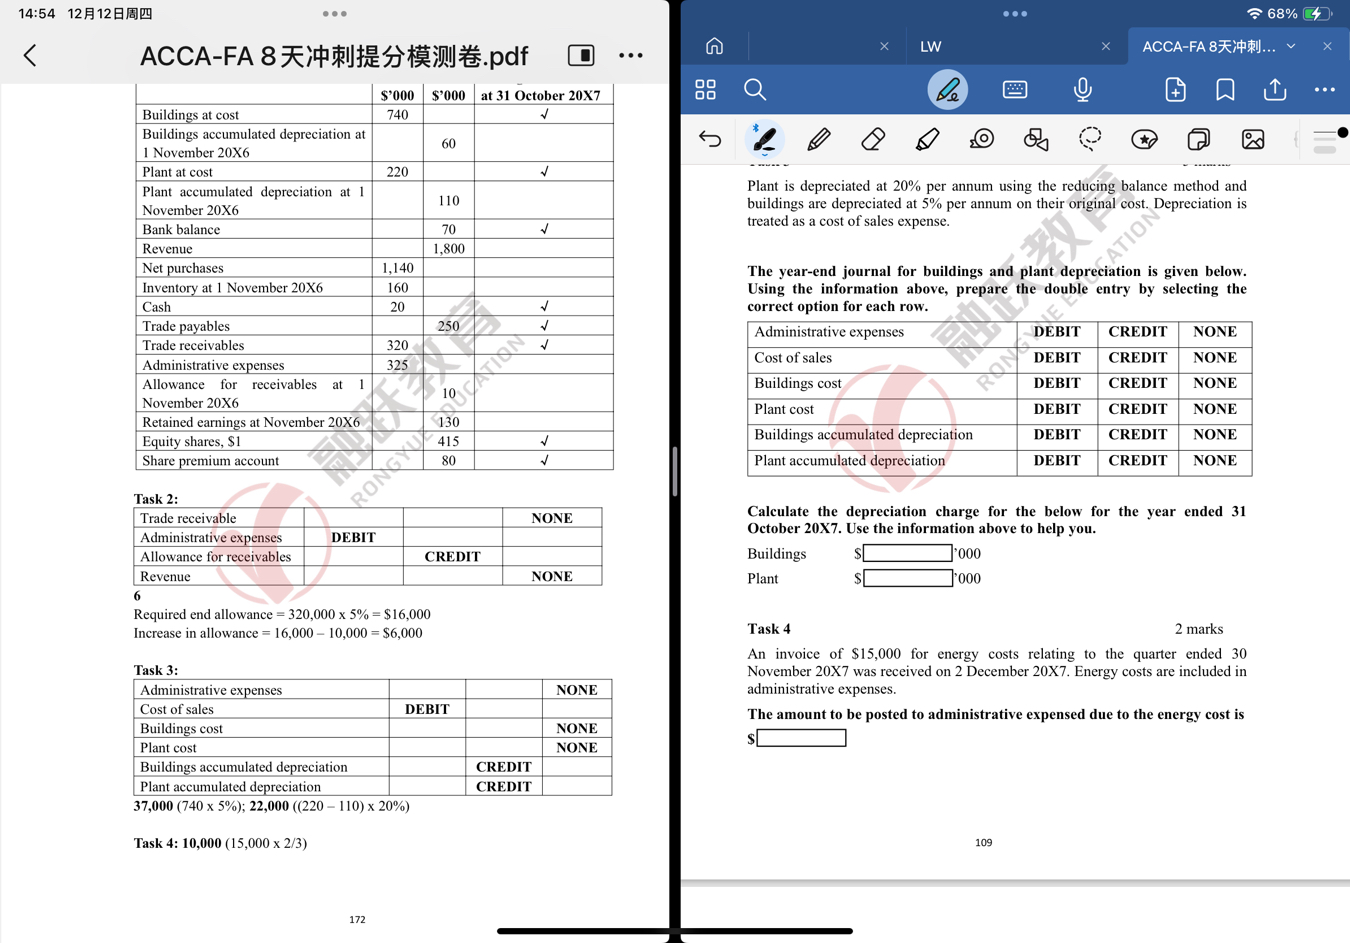The height and width of the screenshot is (943, 1350).
Task: Choose NONE for Administrative expenses row
Action: click(1215, 332)
